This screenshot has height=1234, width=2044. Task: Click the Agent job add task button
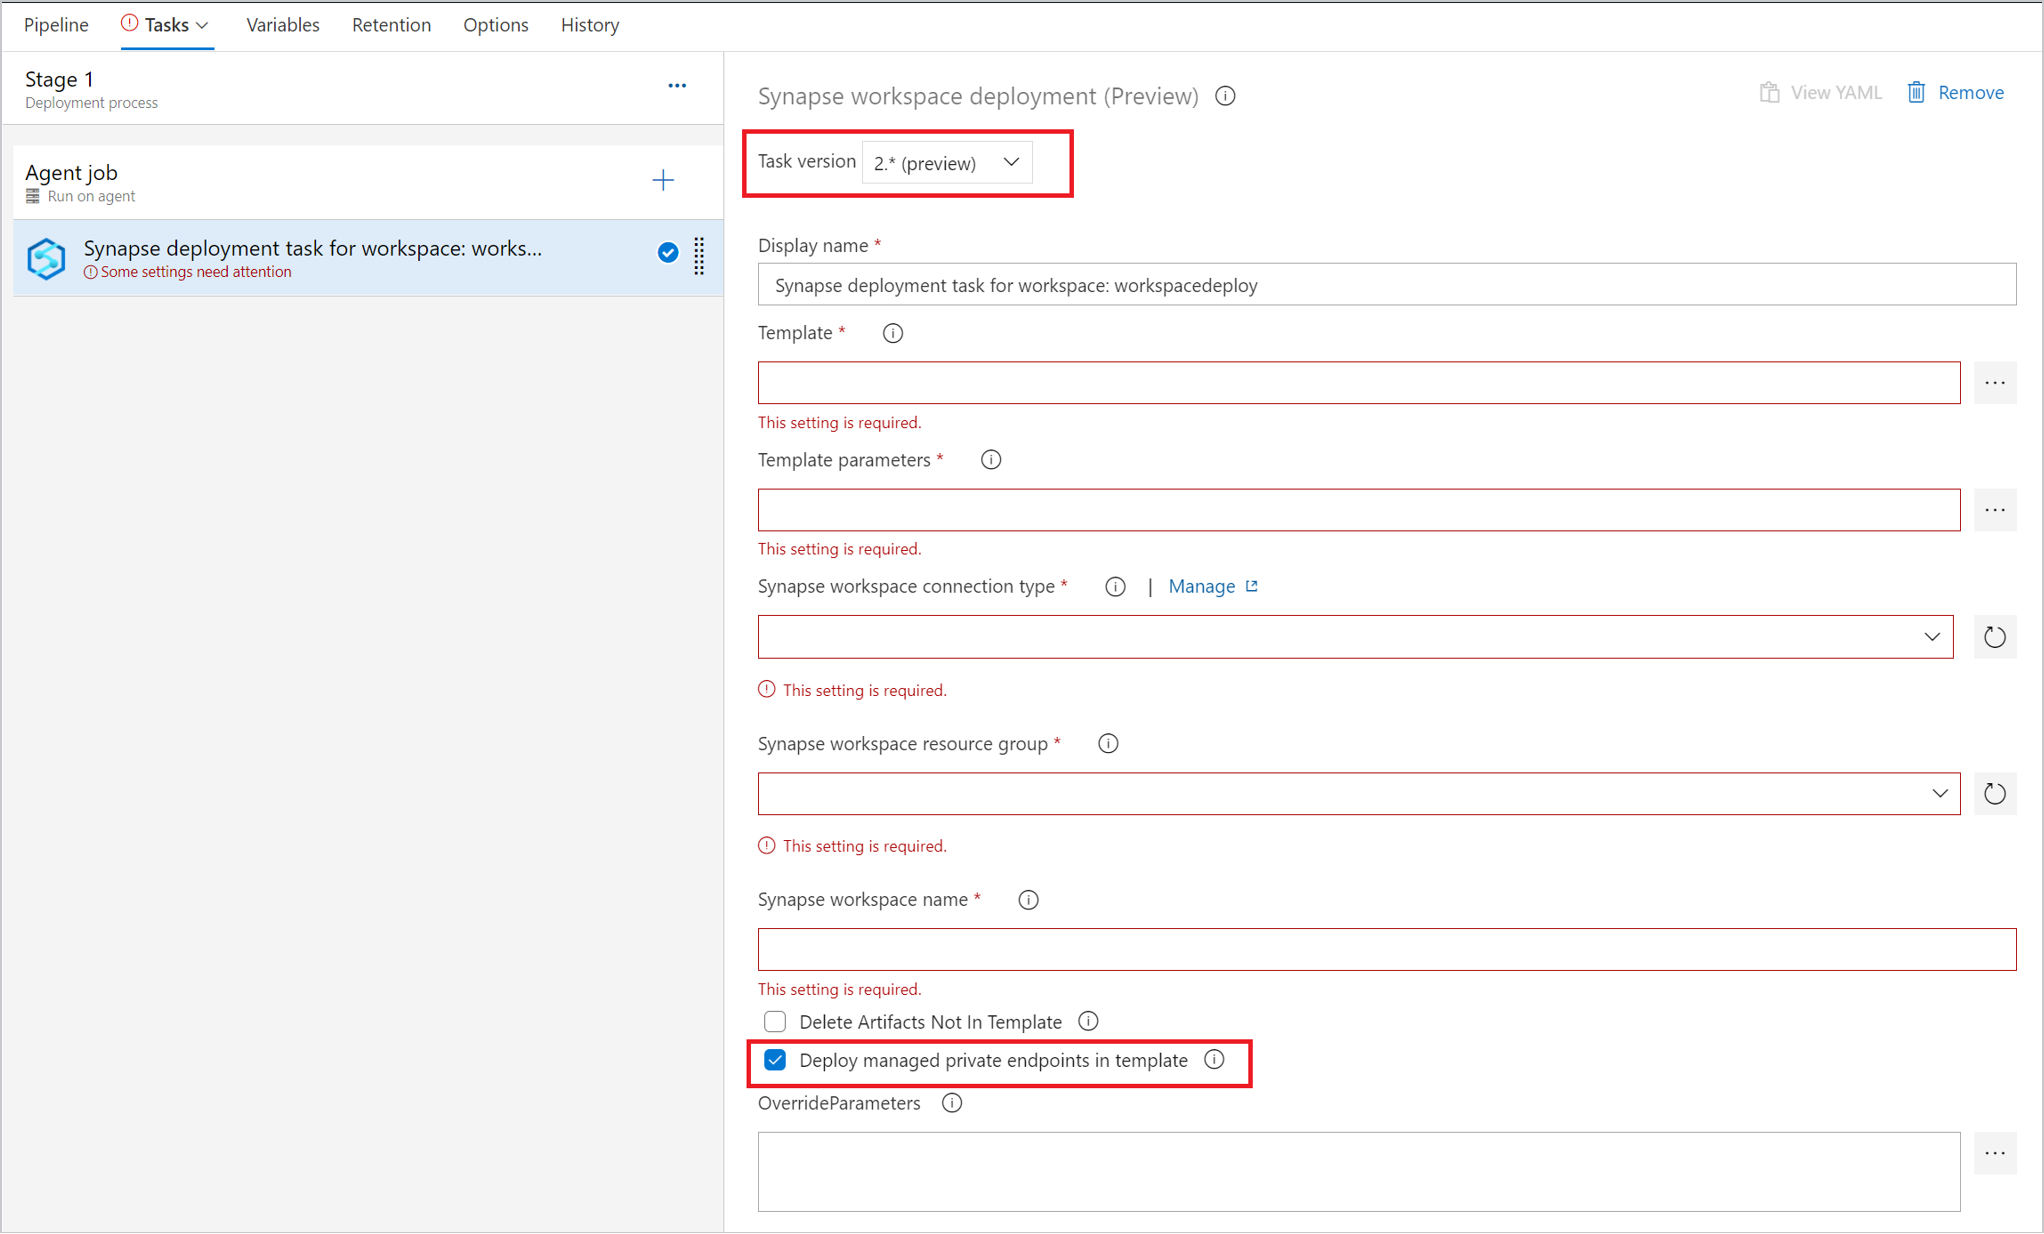pyautogui.click(x=663, y=180)
